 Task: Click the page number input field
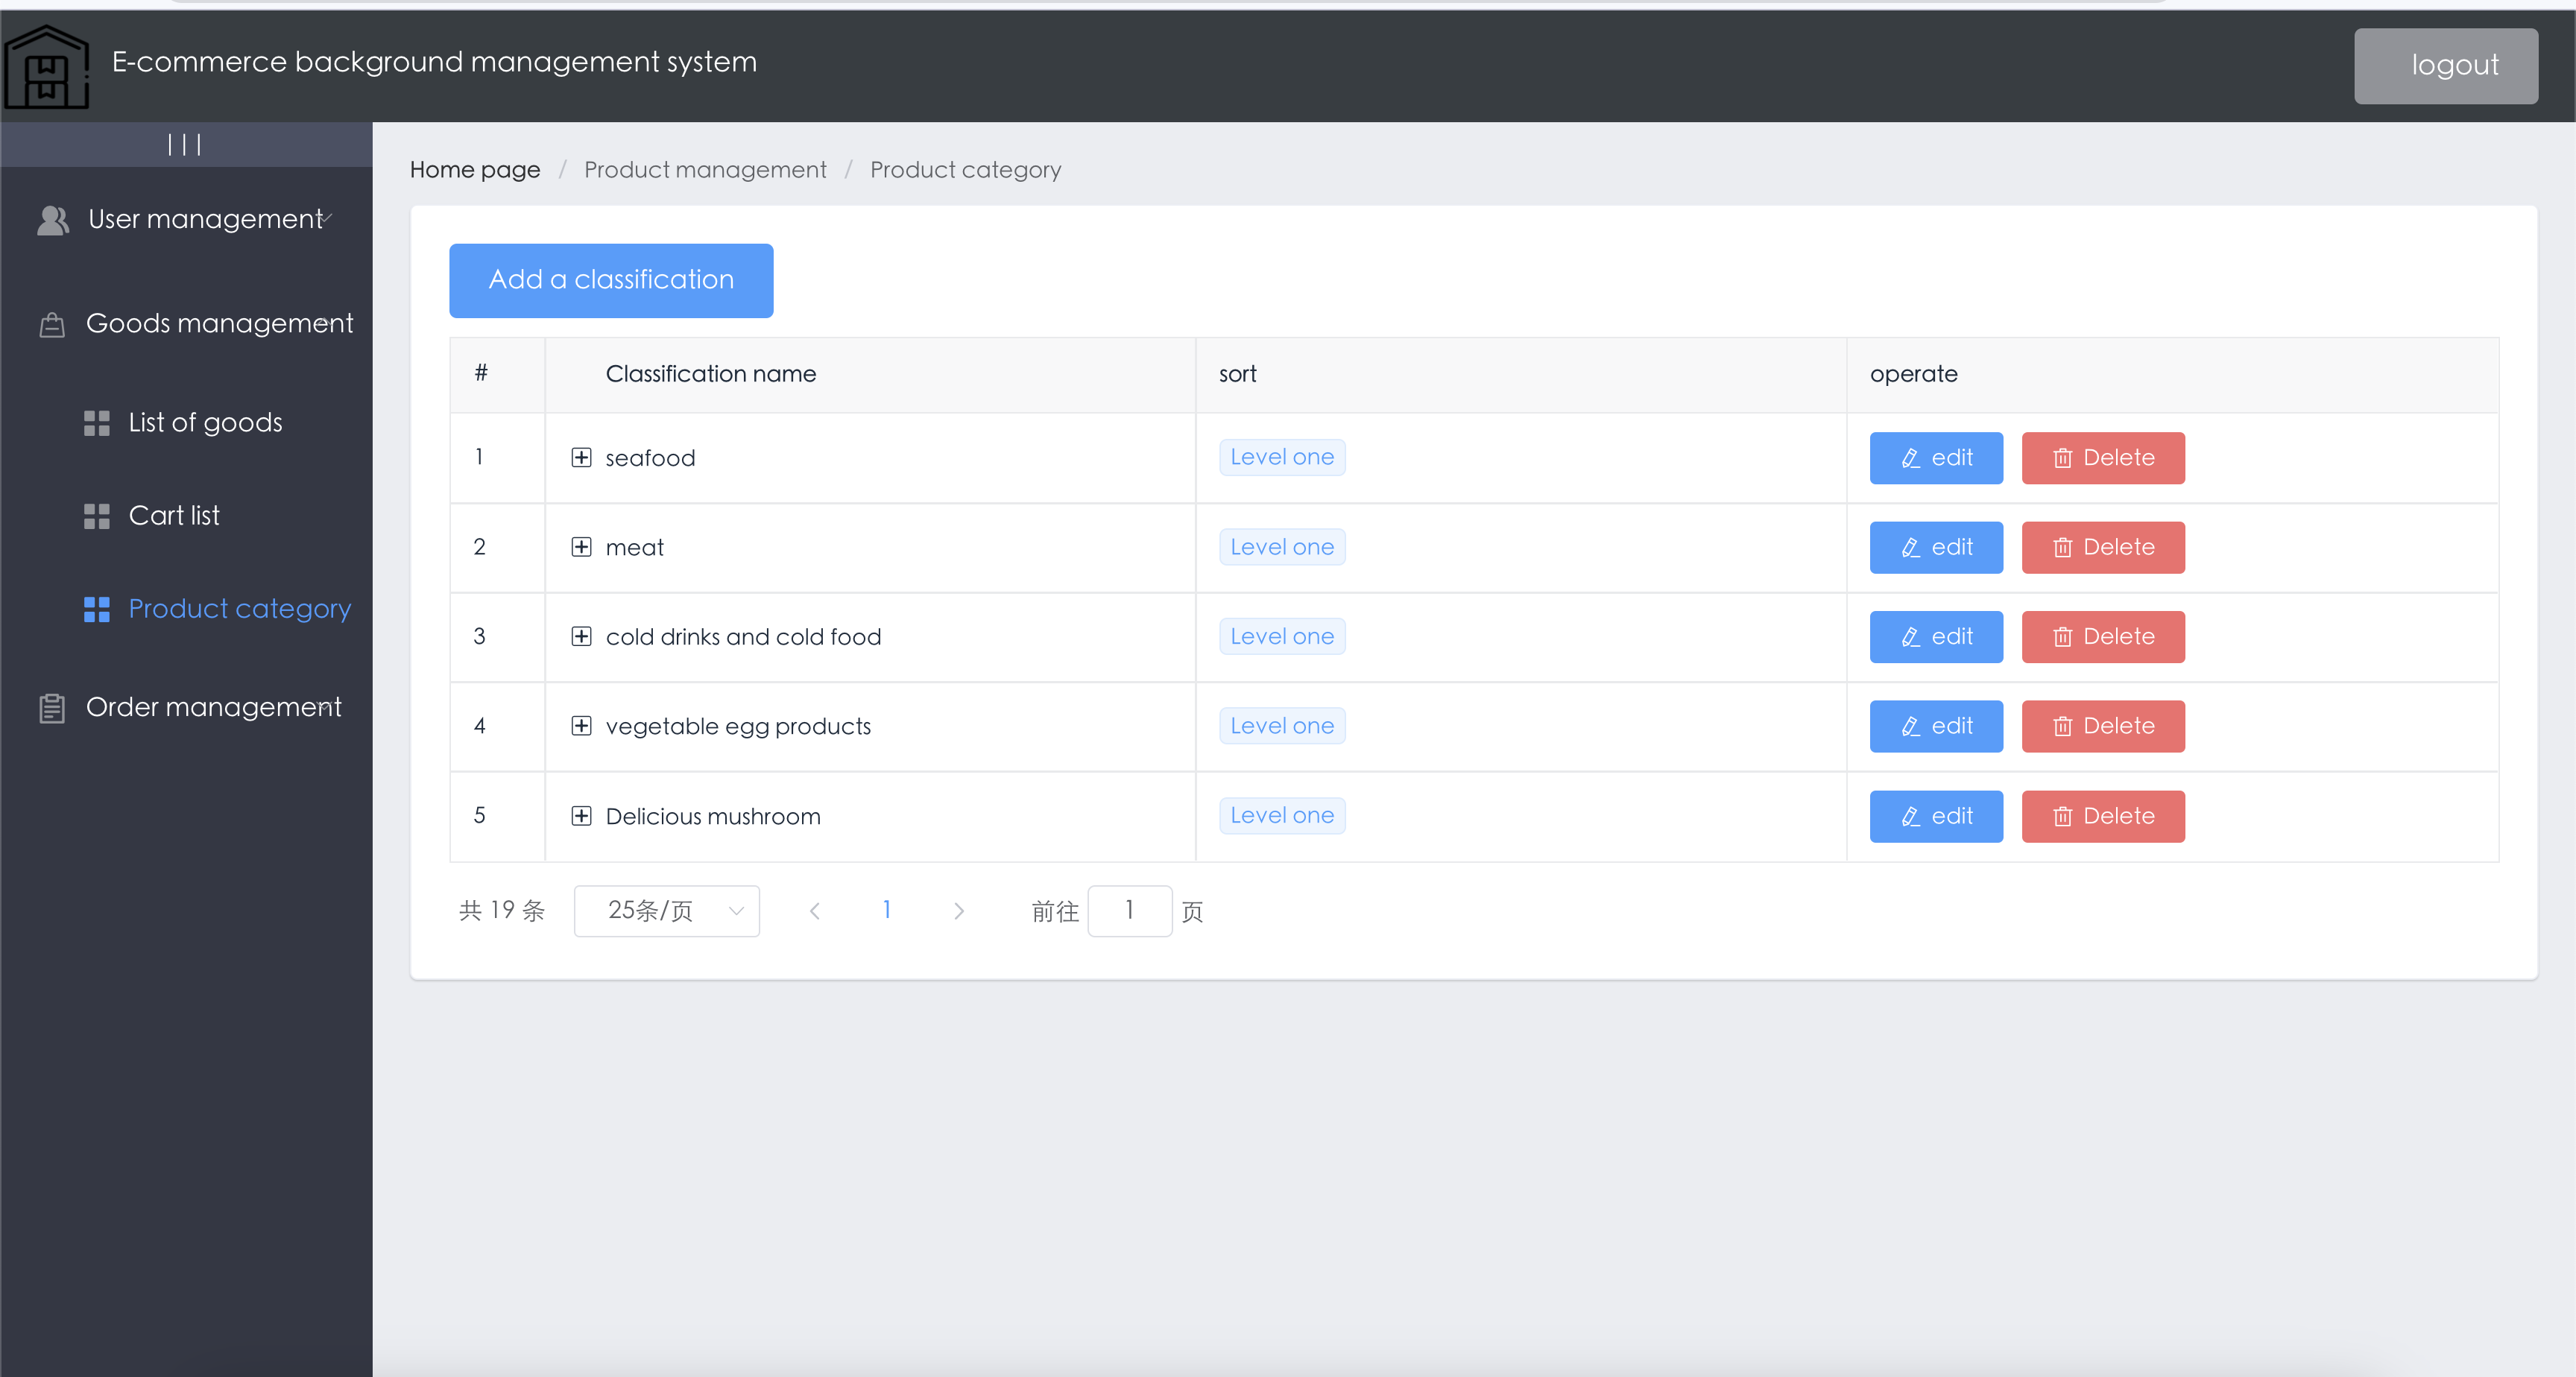click(1130, 911)
